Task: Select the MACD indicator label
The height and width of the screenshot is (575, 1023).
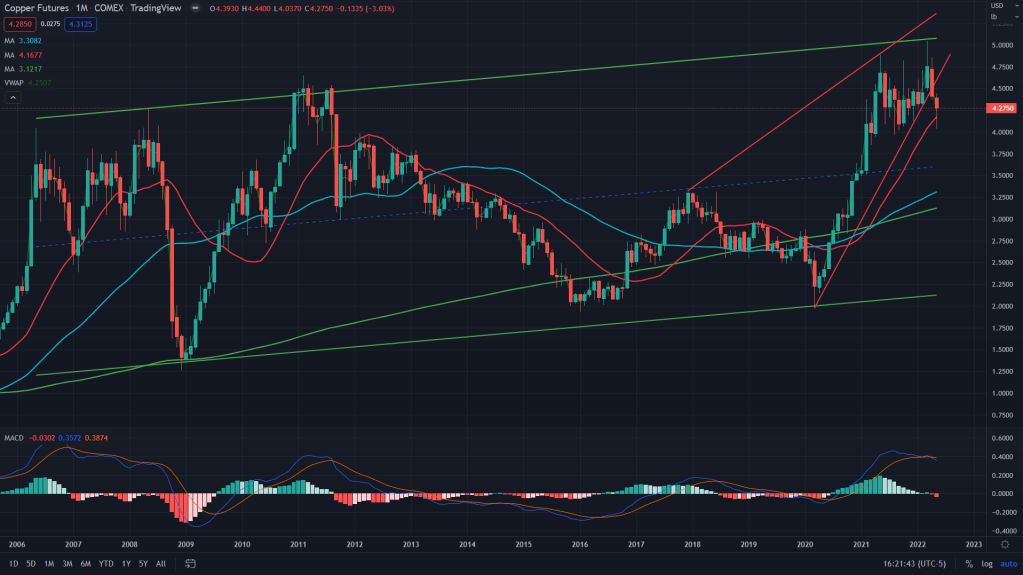Action: point(14,435)
